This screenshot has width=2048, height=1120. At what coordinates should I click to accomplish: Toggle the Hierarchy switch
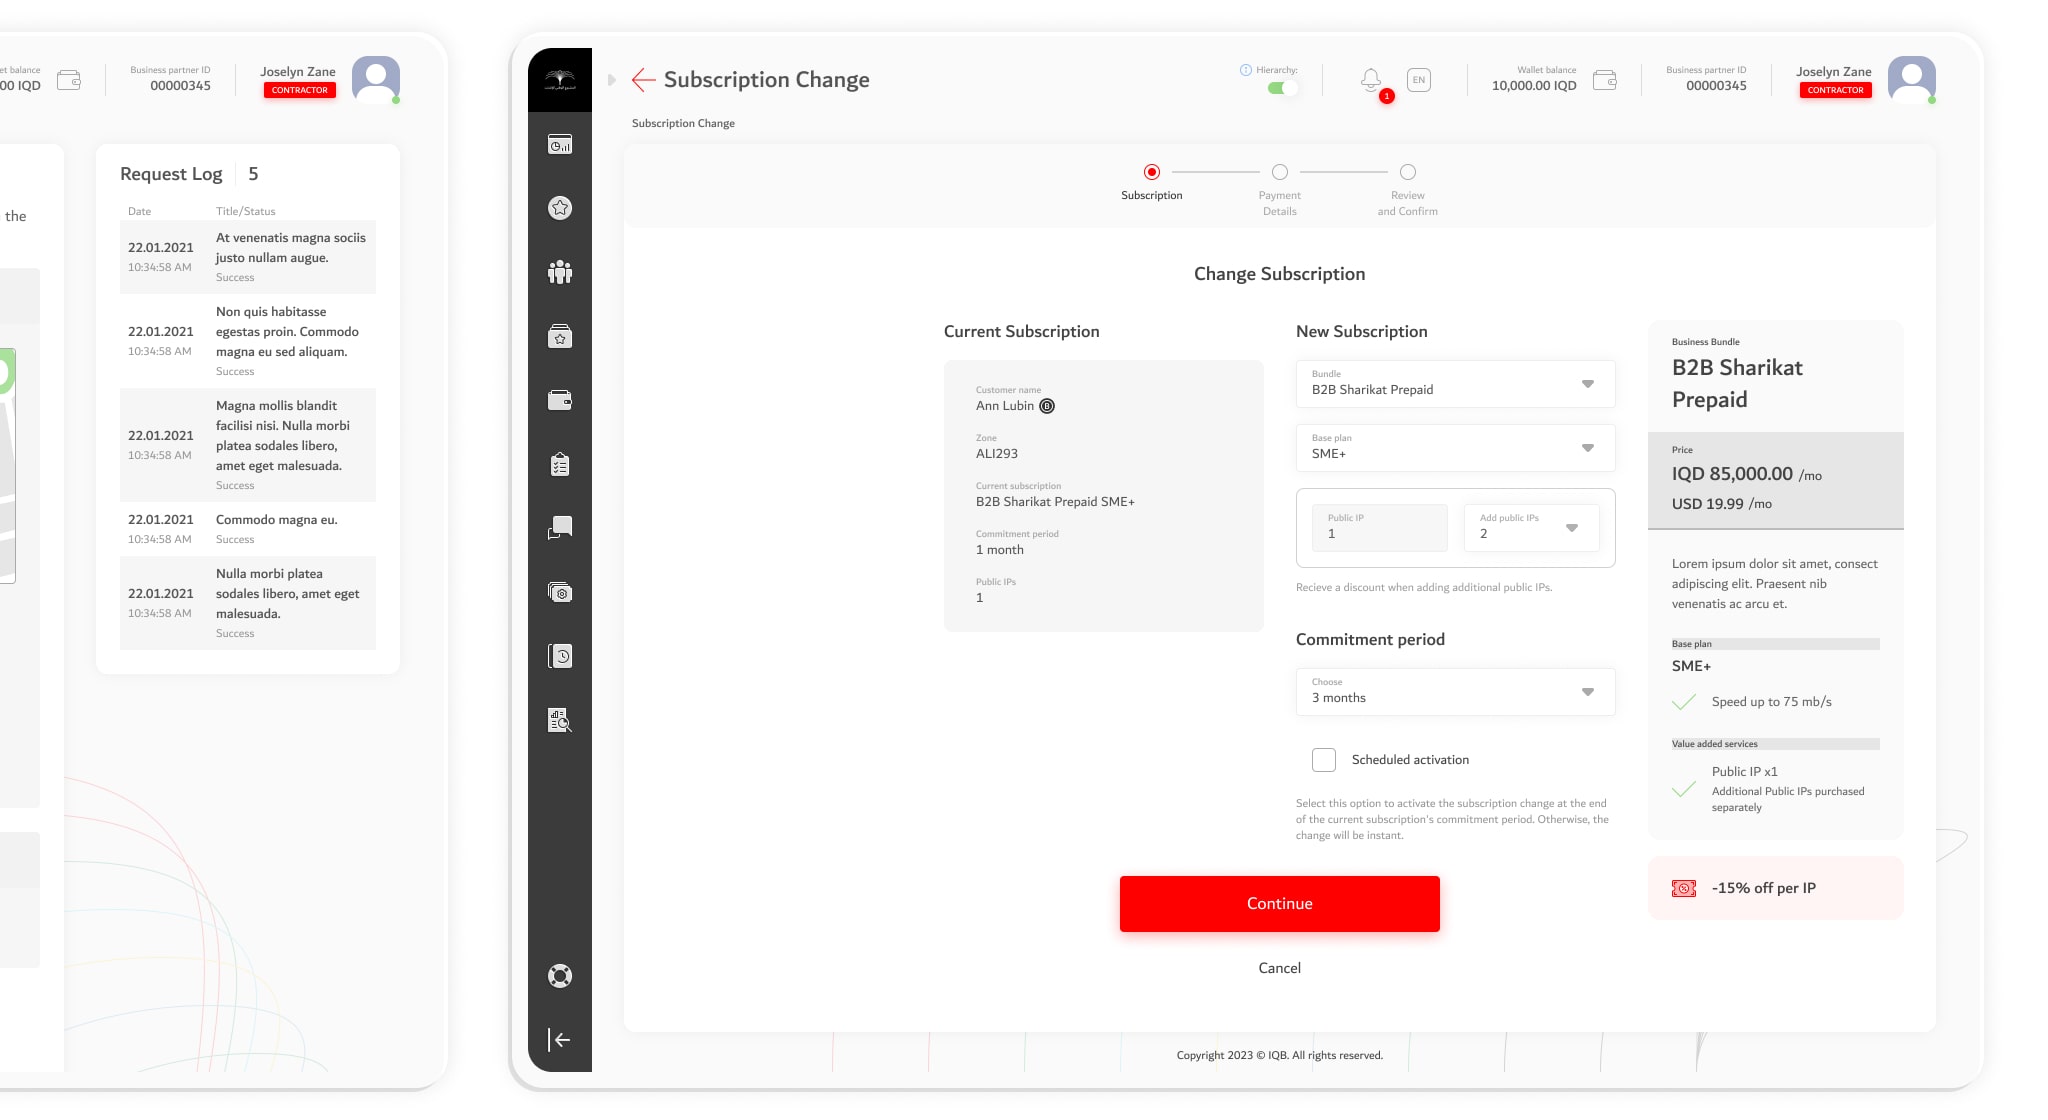point(1281,88)
